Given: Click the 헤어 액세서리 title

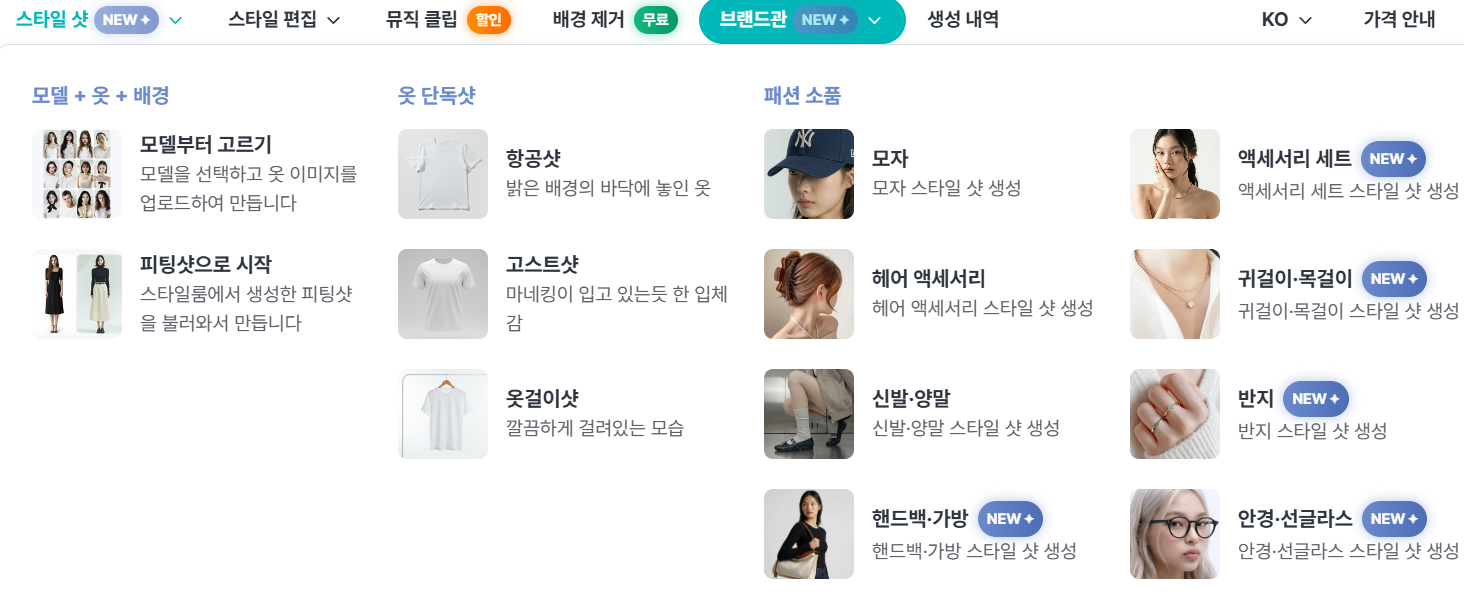Looking at the screenshot, I should click(x=929, y=278).
